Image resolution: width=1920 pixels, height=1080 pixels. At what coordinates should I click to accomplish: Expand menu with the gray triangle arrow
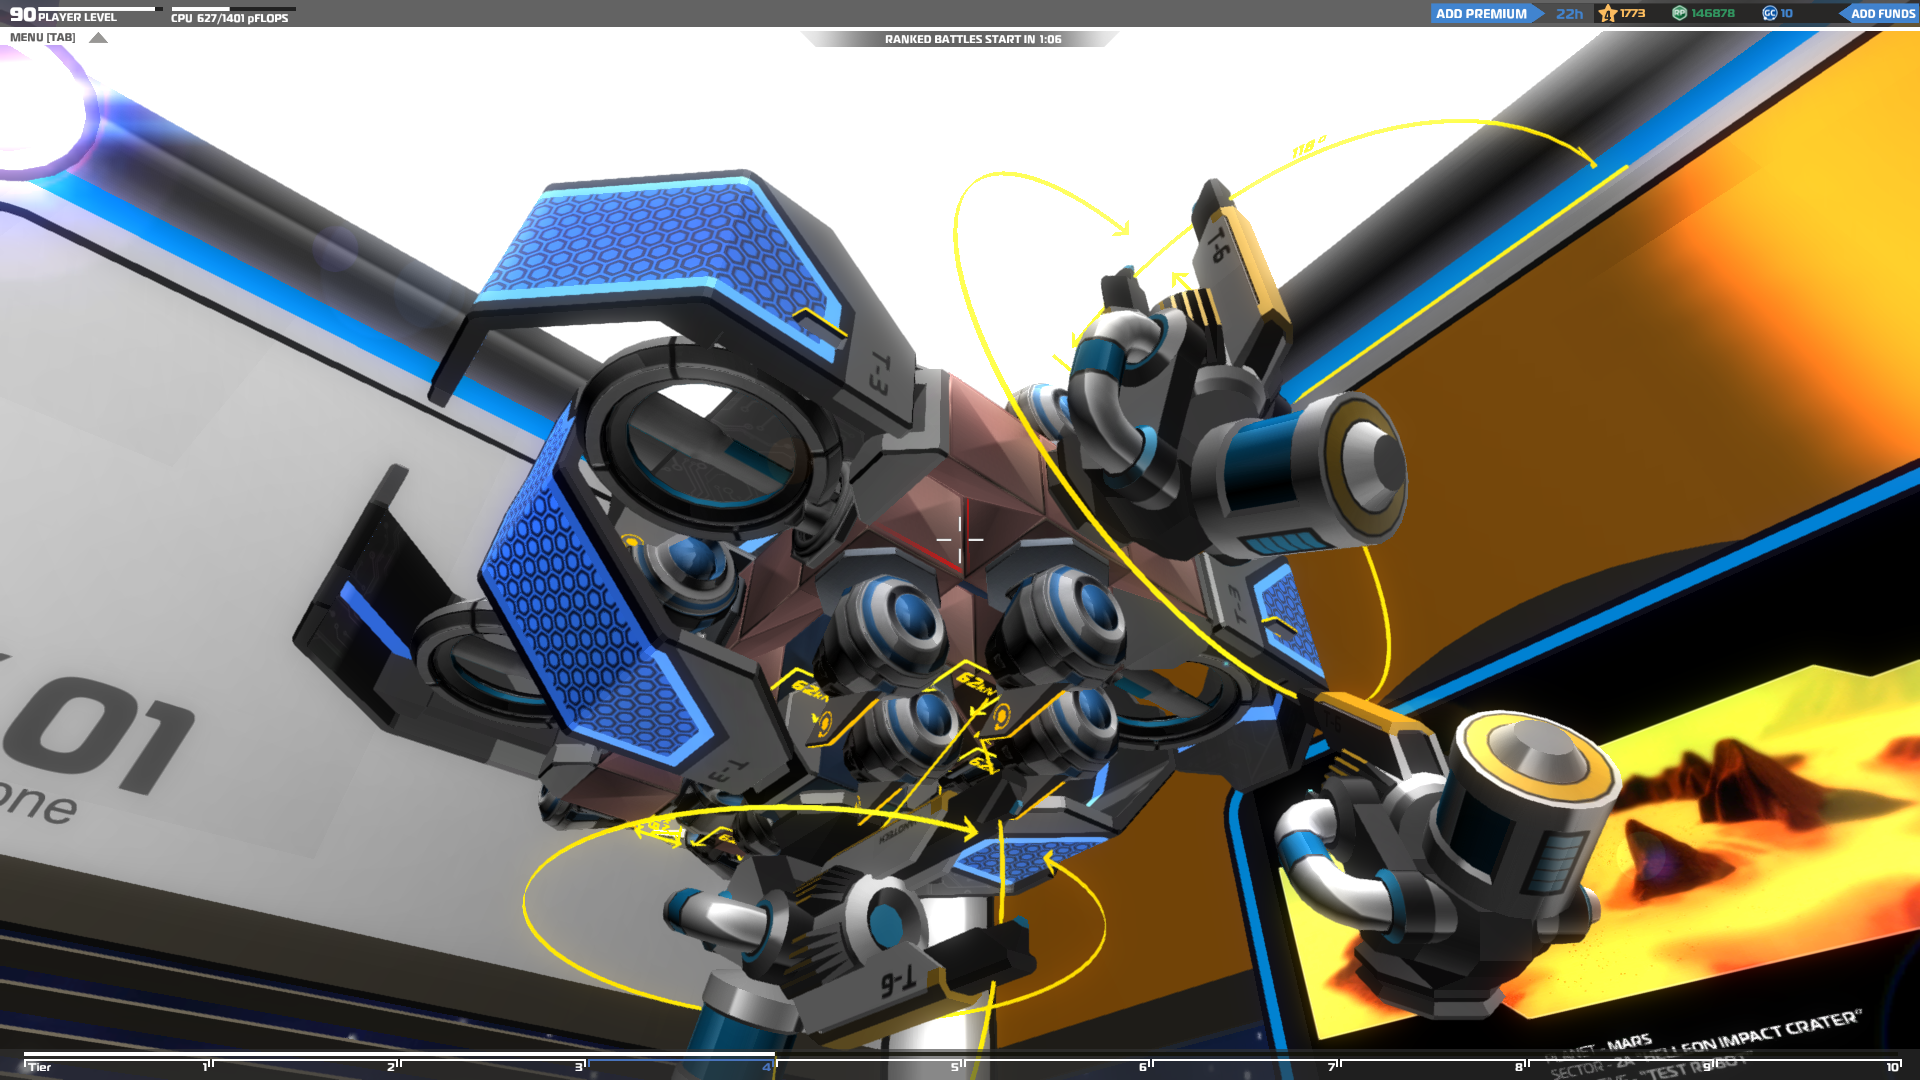click(98, 38)
